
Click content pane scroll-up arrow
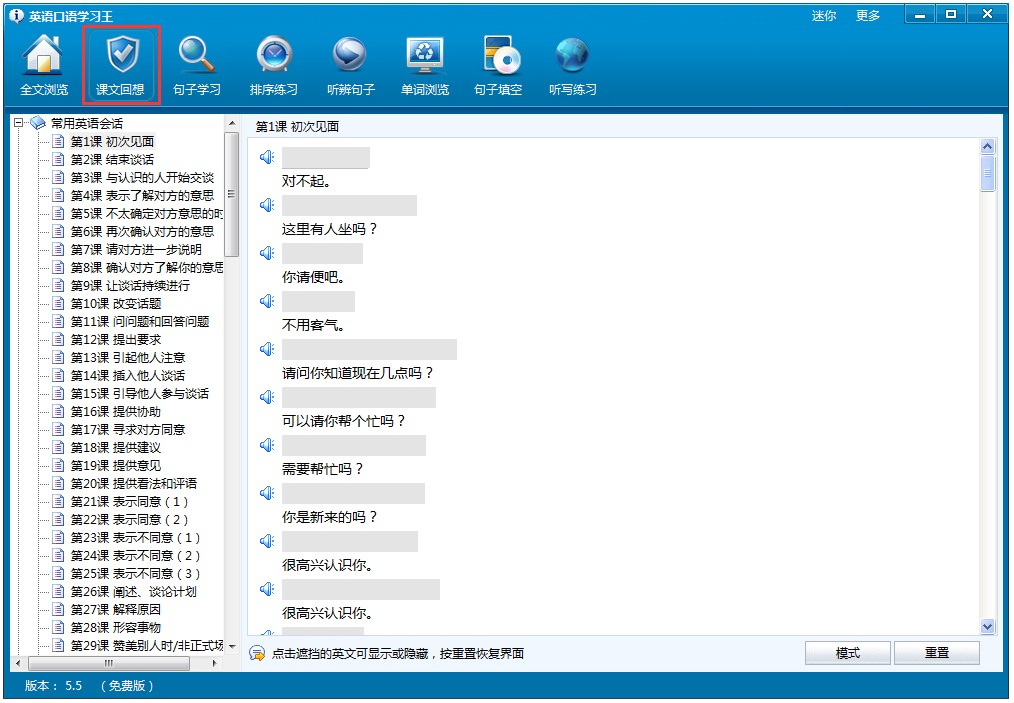click(x=987, y=146)
